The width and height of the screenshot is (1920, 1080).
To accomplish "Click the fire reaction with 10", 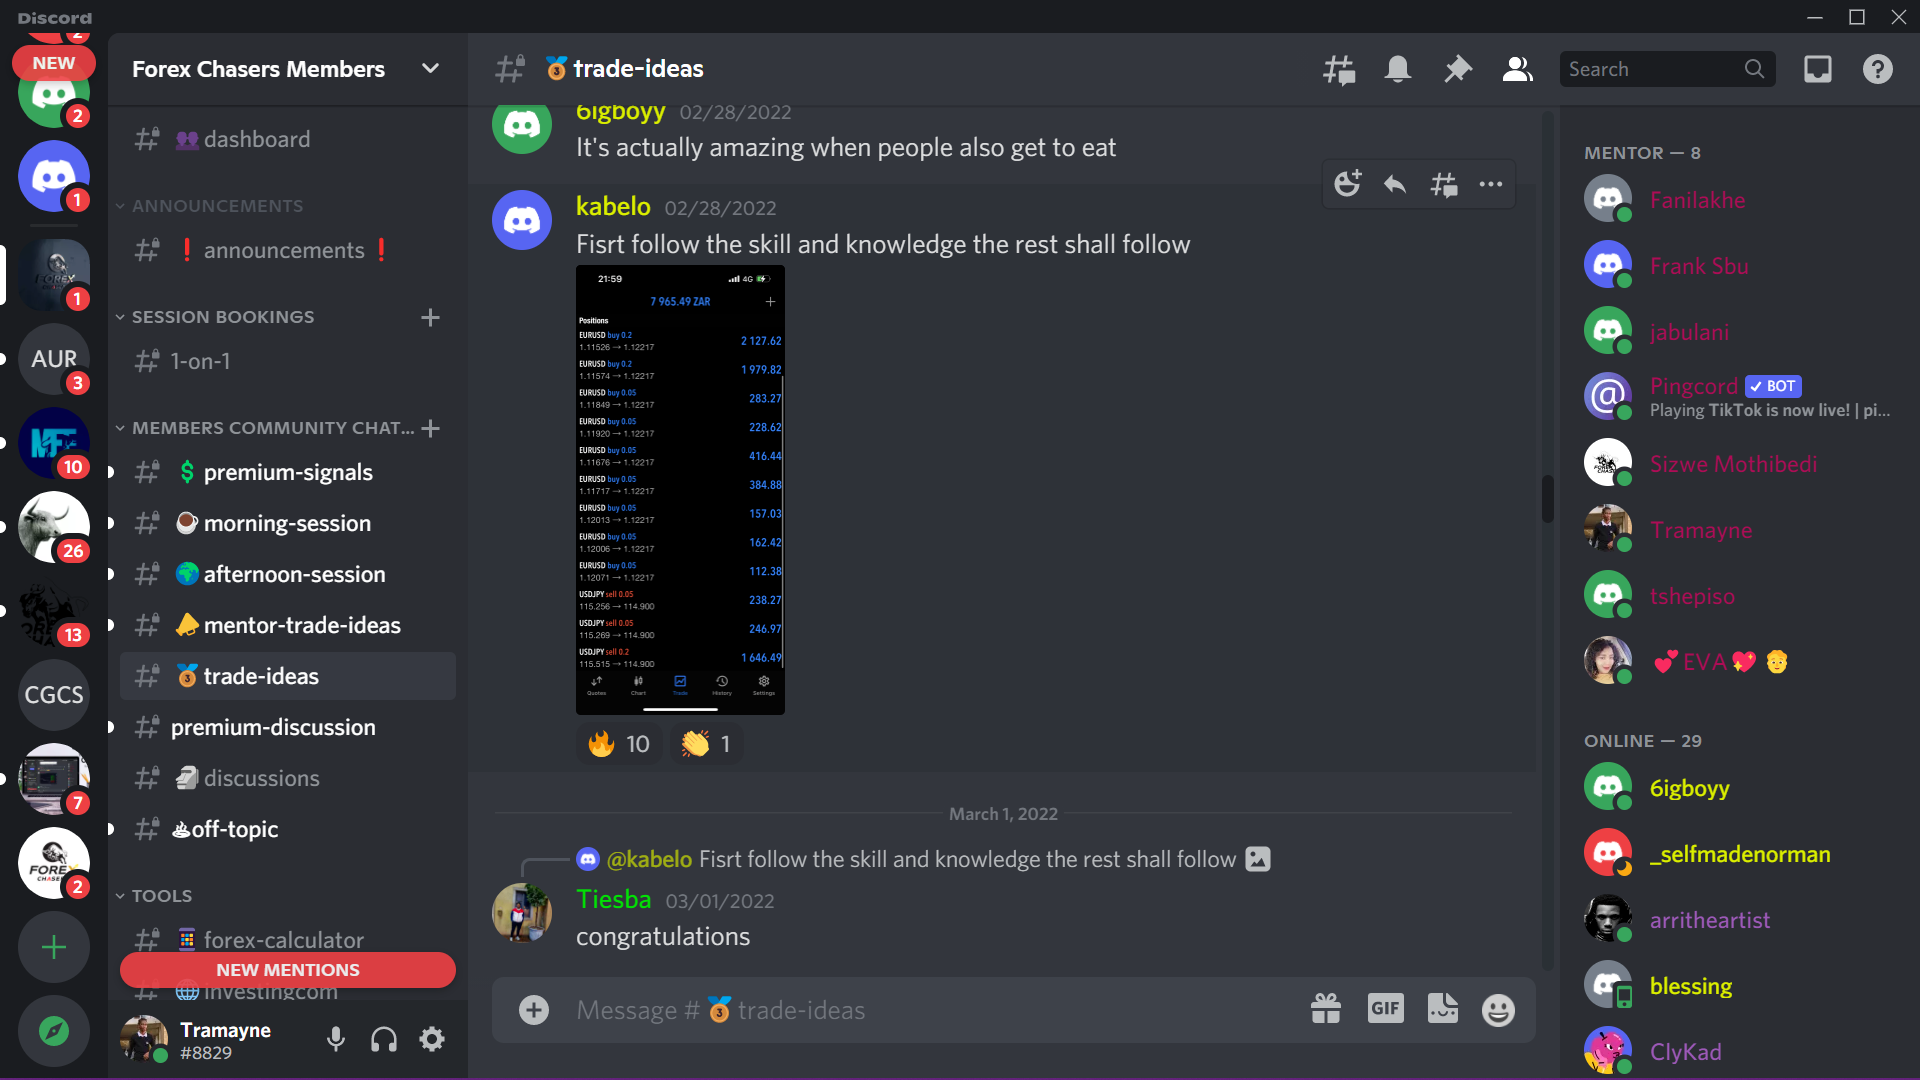I will click(x=619, y=744).
